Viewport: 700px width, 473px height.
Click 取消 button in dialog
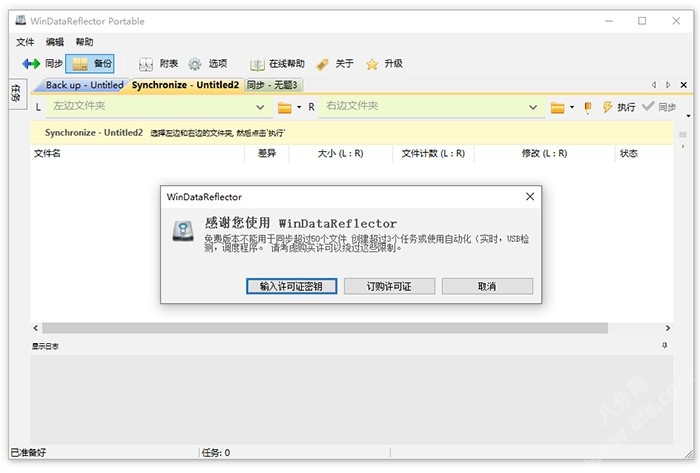pos(487,286)
